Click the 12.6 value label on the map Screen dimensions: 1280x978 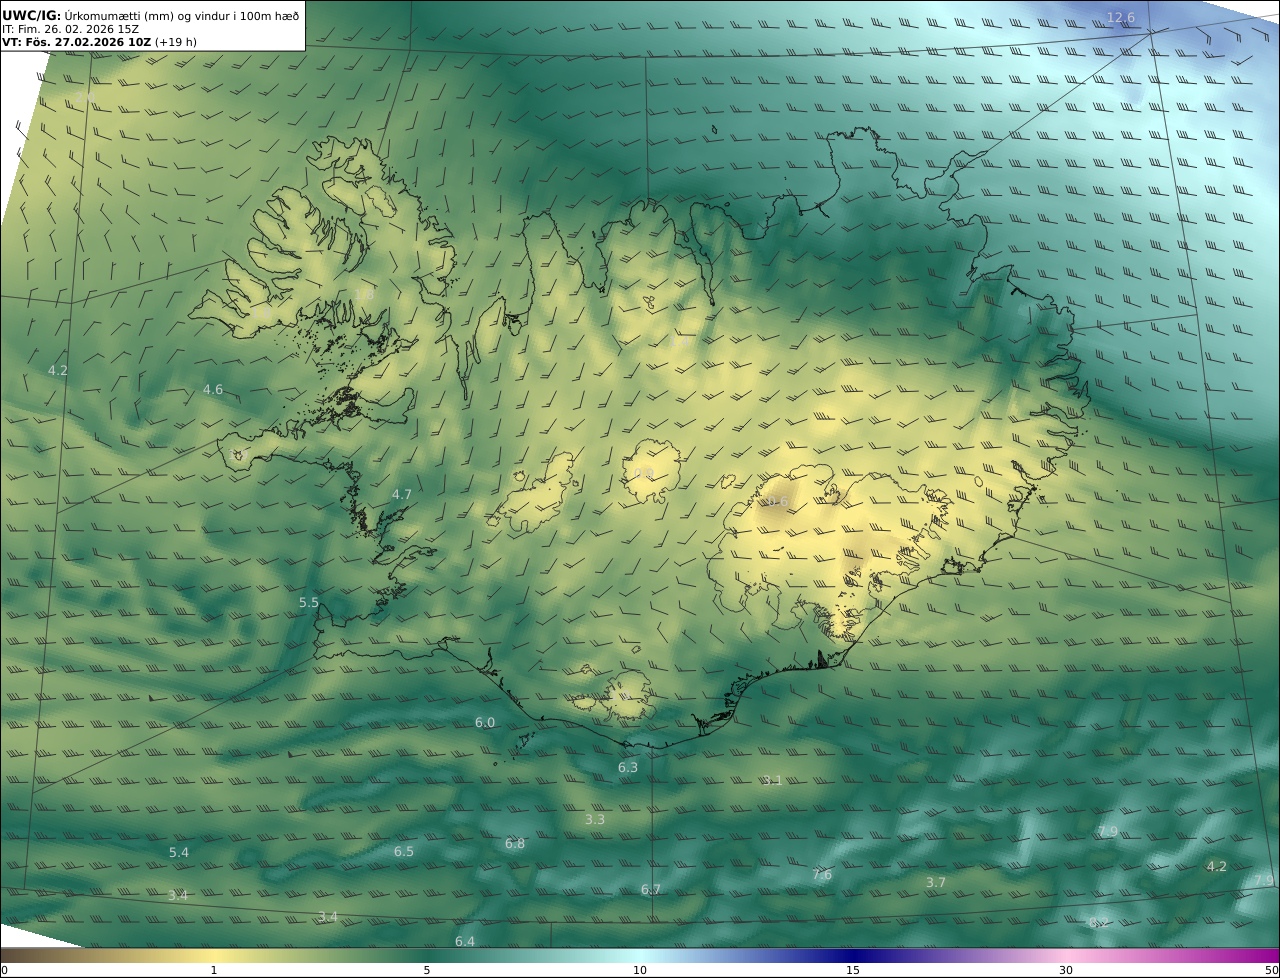coord(1121,17)
